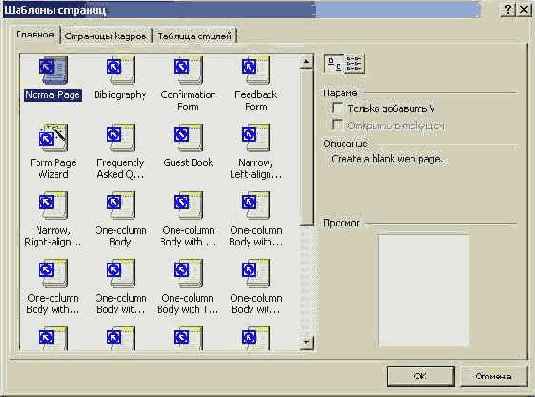This screenshot has width=535, height=397.
Task: Close the Шаблоны страниц dialog
Action: (524, 10)
